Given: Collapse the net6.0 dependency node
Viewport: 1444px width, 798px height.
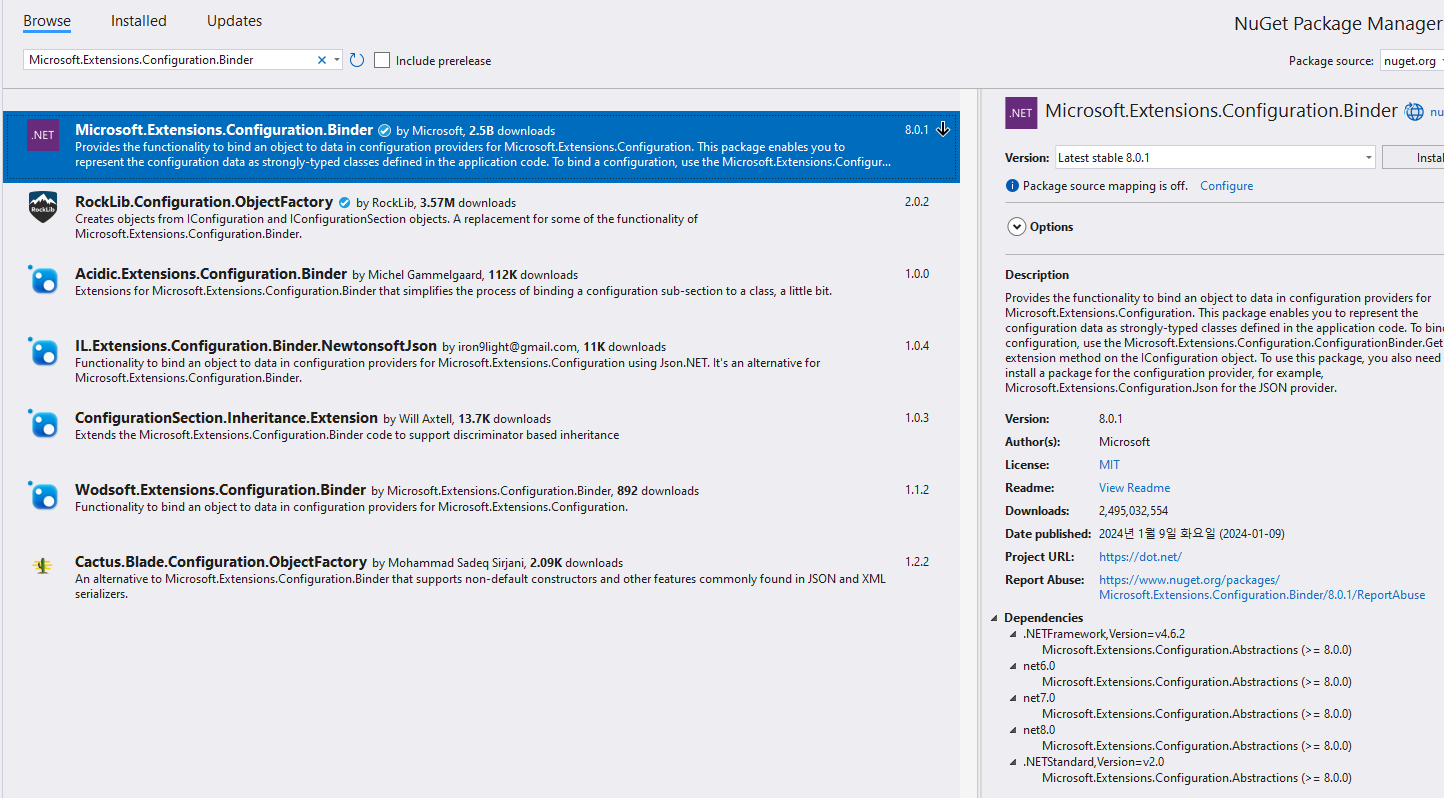Looking at the screenshot, I should point(1013,666).
